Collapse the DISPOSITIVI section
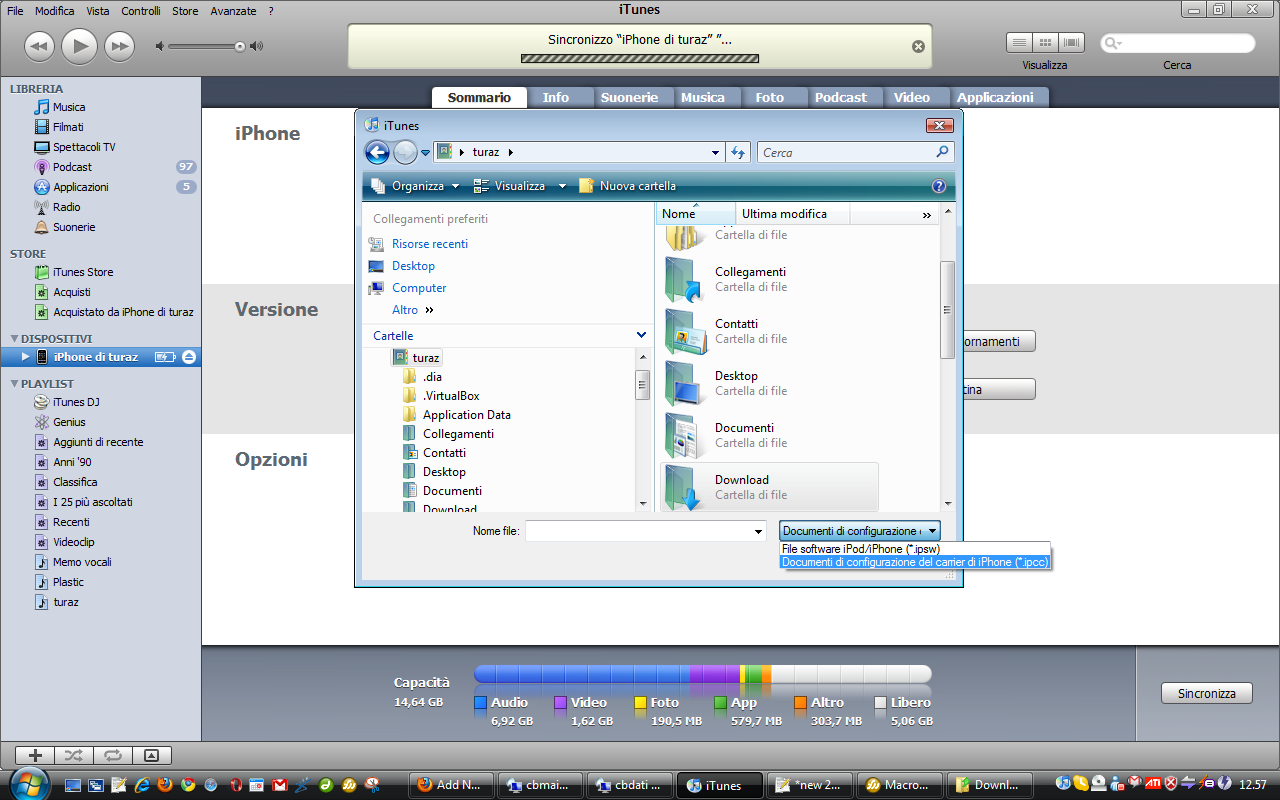1280x800 pixels. [14, 339]
